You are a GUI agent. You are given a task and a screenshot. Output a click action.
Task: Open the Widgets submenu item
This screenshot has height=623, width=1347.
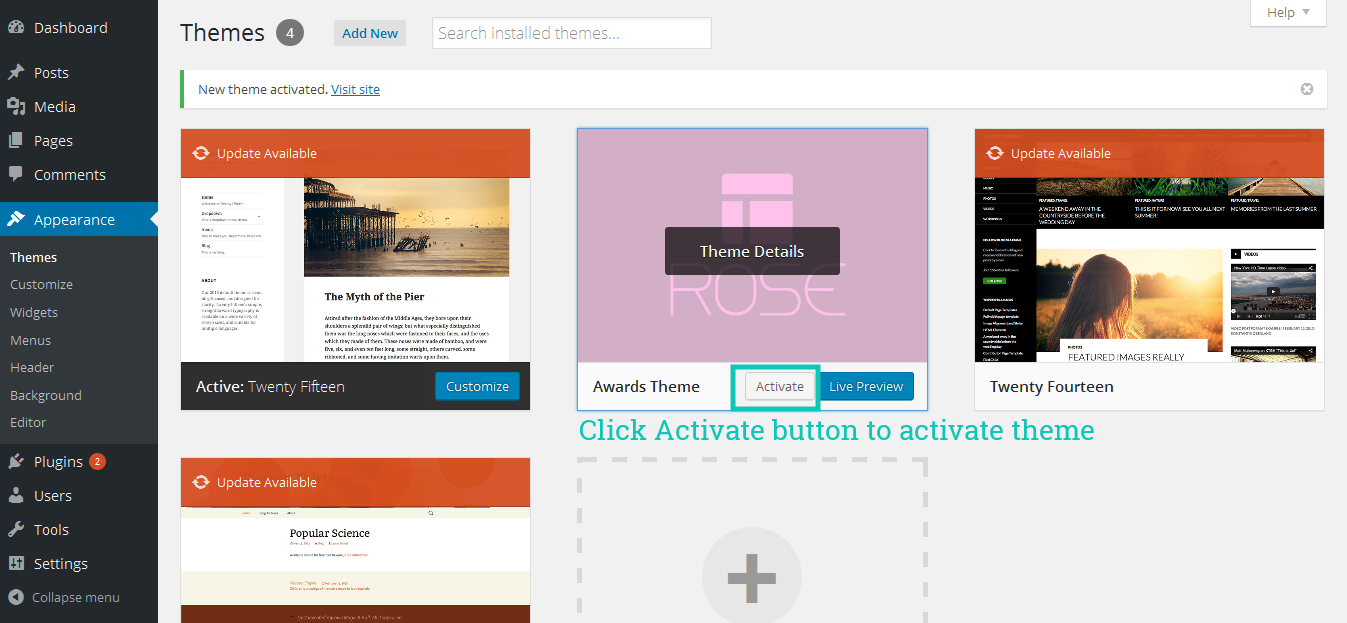(34, 312)
